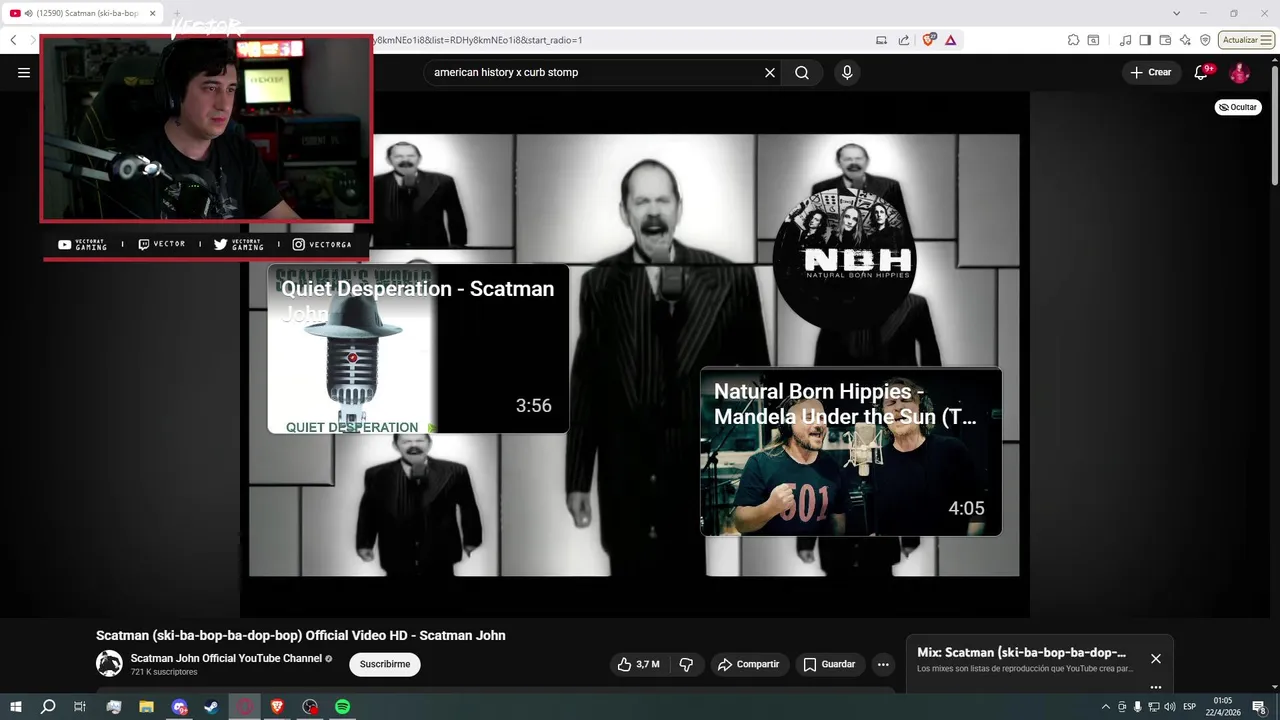Click the video title text
The height and width of the screenshot is (720, 1280).
[301, 635]
